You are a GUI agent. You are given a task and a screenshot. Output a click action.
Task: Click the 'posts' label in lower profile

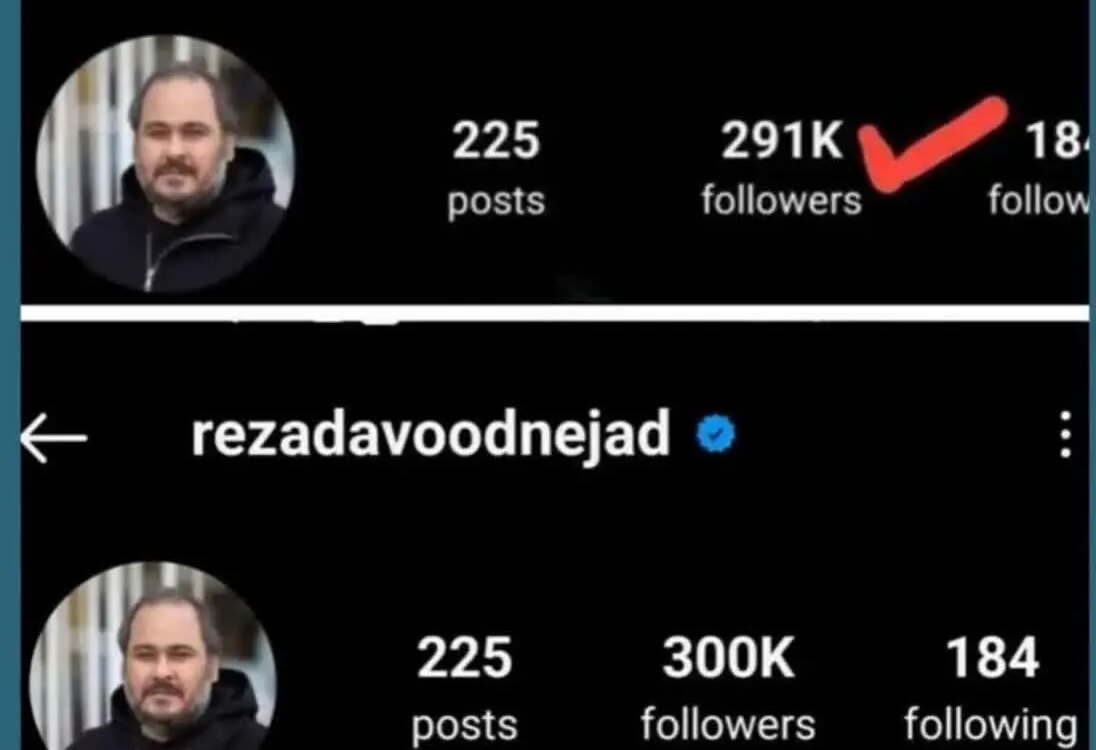464,726
